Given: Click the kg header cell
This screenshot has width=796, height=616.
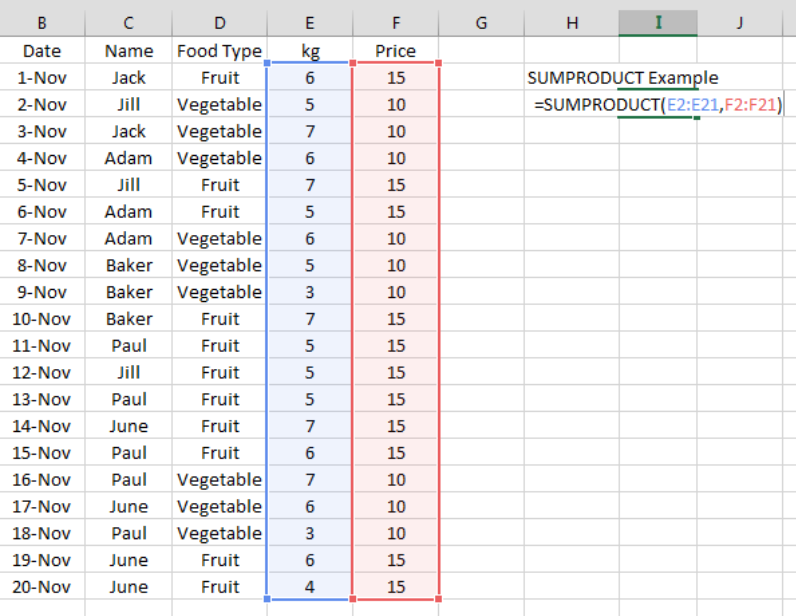Looking at the screenshot, I should pos(309,51).
